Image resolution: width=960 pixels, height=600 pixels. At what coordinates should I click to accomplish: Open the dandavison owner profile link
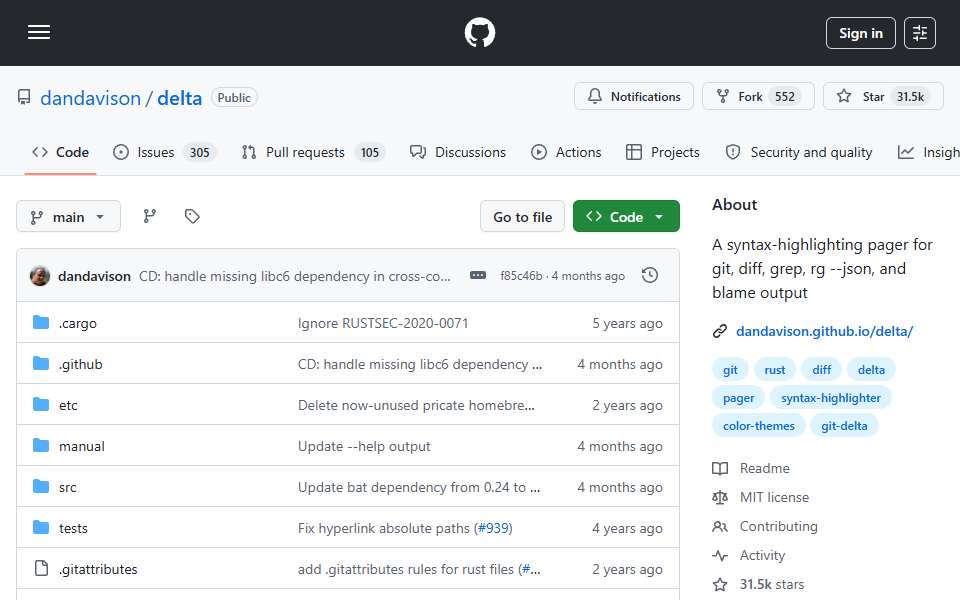91,98
